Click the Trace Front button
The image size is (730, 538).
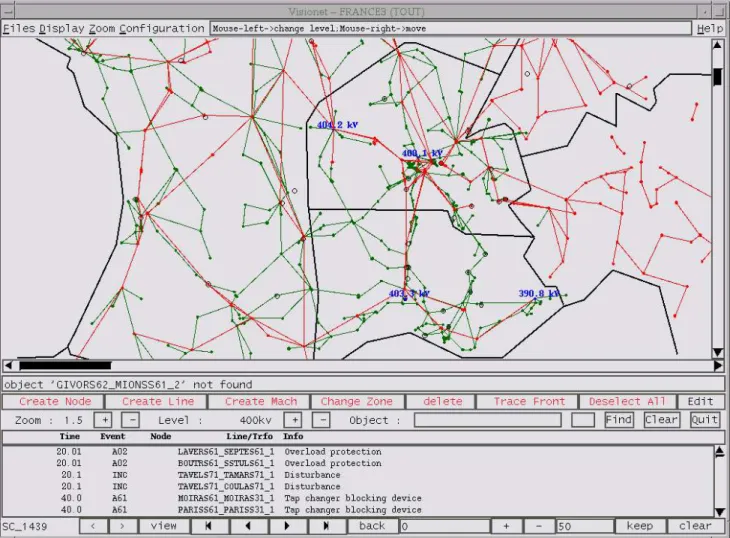coord(529,401)
